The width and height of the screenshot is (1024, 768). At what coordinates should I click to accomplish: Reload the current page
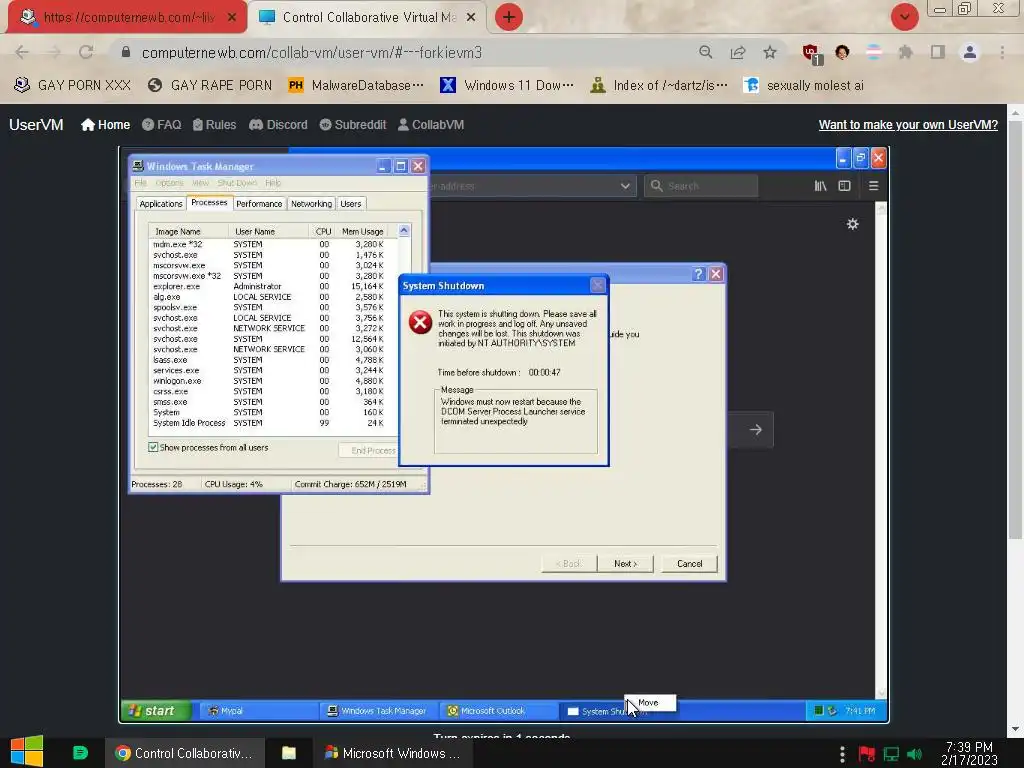pyautogui.click(x=86, y=52)
